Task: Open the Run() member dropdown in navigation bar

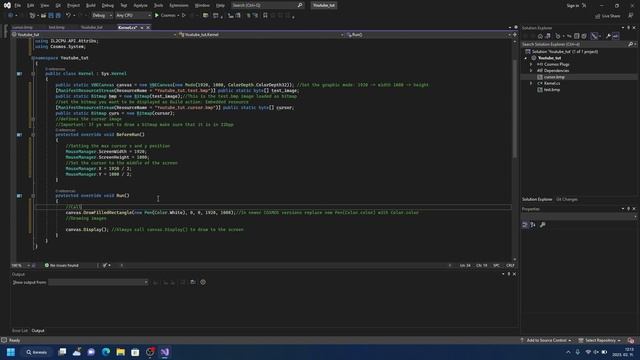Action: click(428, 35)
